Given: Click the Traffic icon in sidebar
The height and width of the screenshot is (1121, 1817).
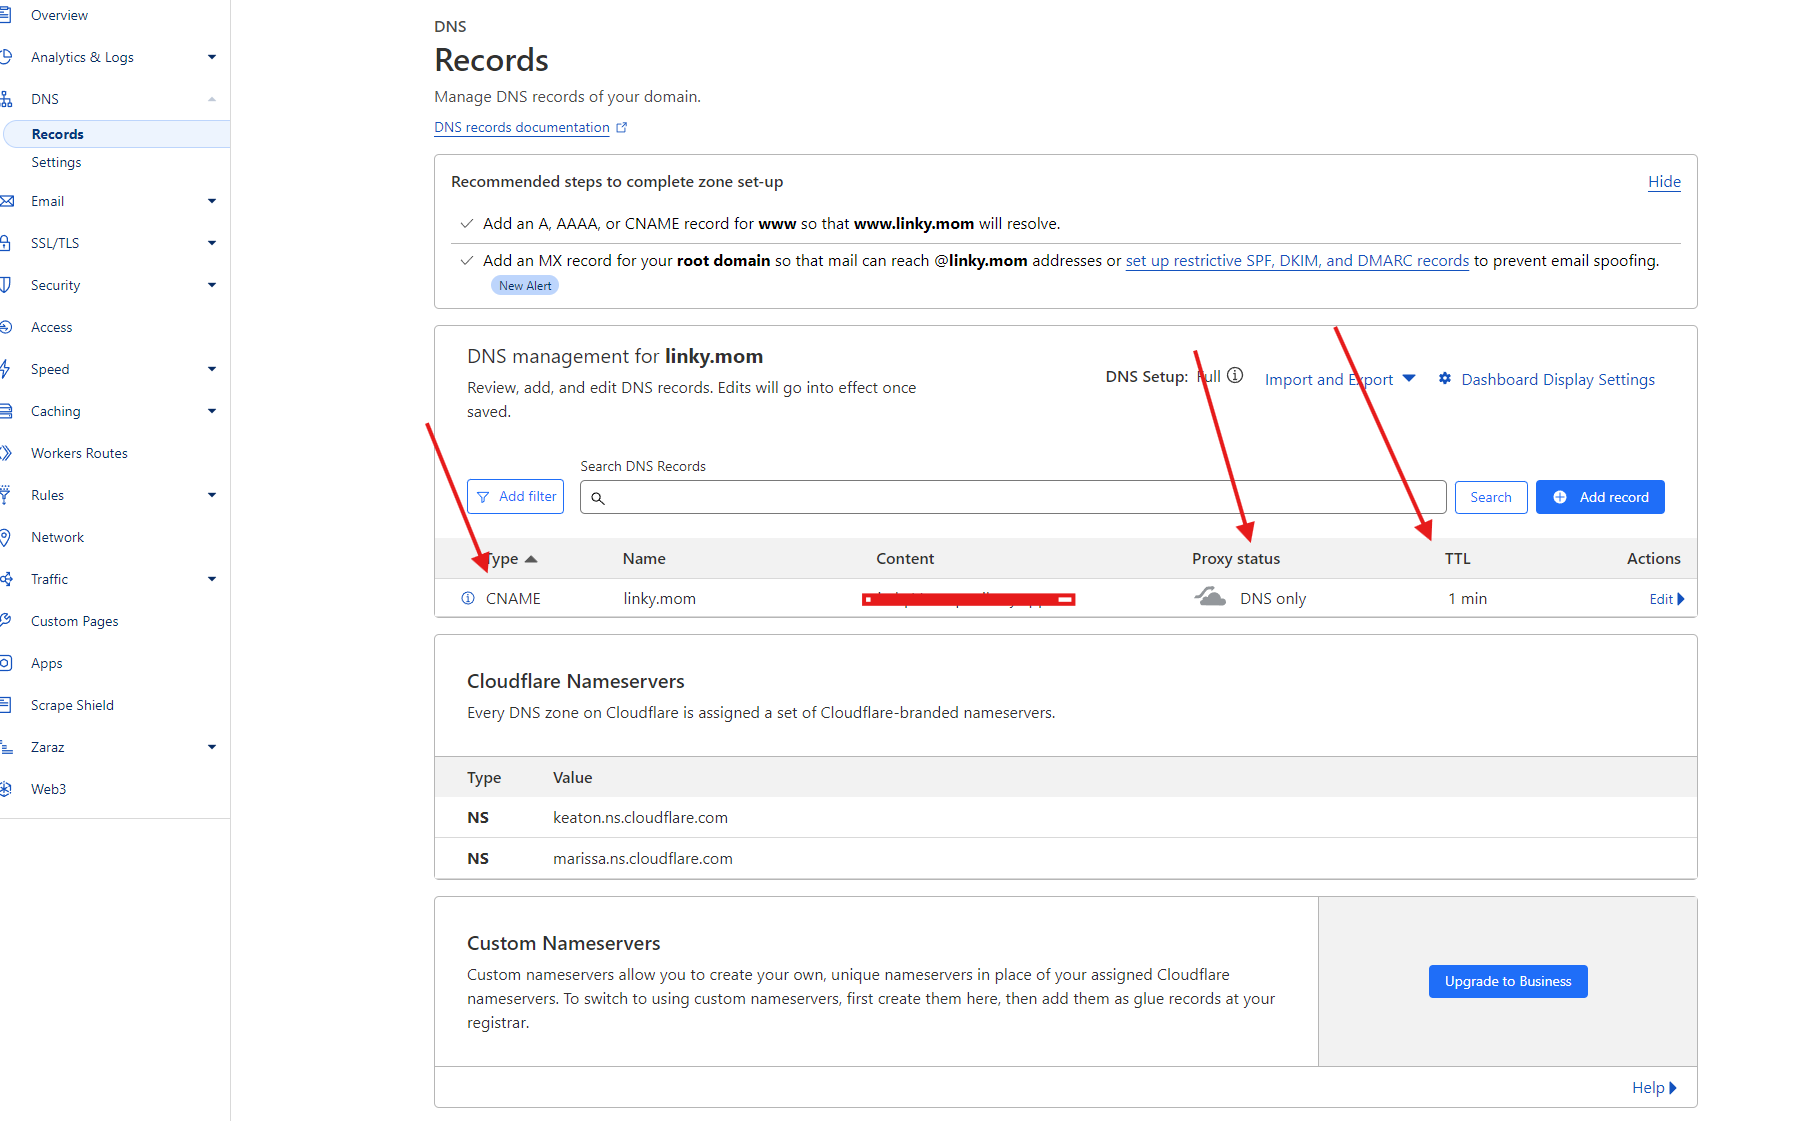Looking at the screenshot, I should tap(6, 579).
